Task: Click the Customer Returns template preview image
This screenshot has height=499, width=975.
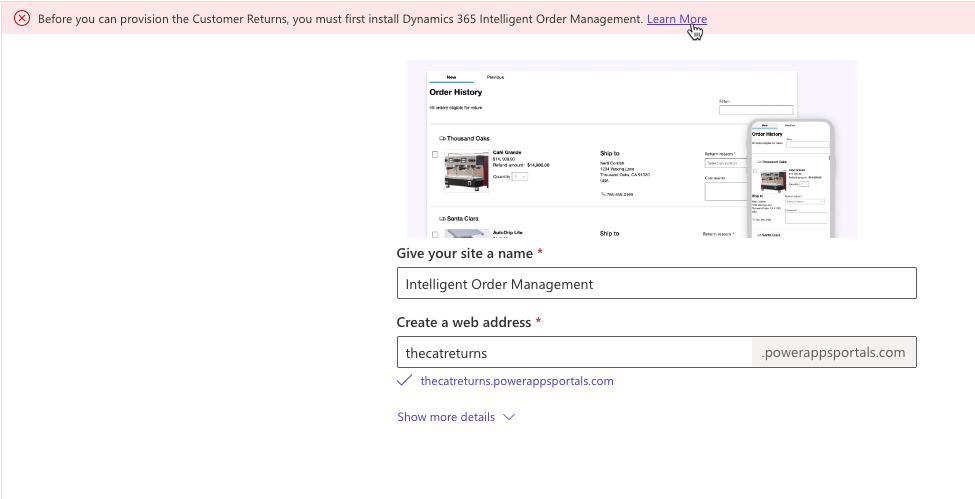Action: point(632,149)
